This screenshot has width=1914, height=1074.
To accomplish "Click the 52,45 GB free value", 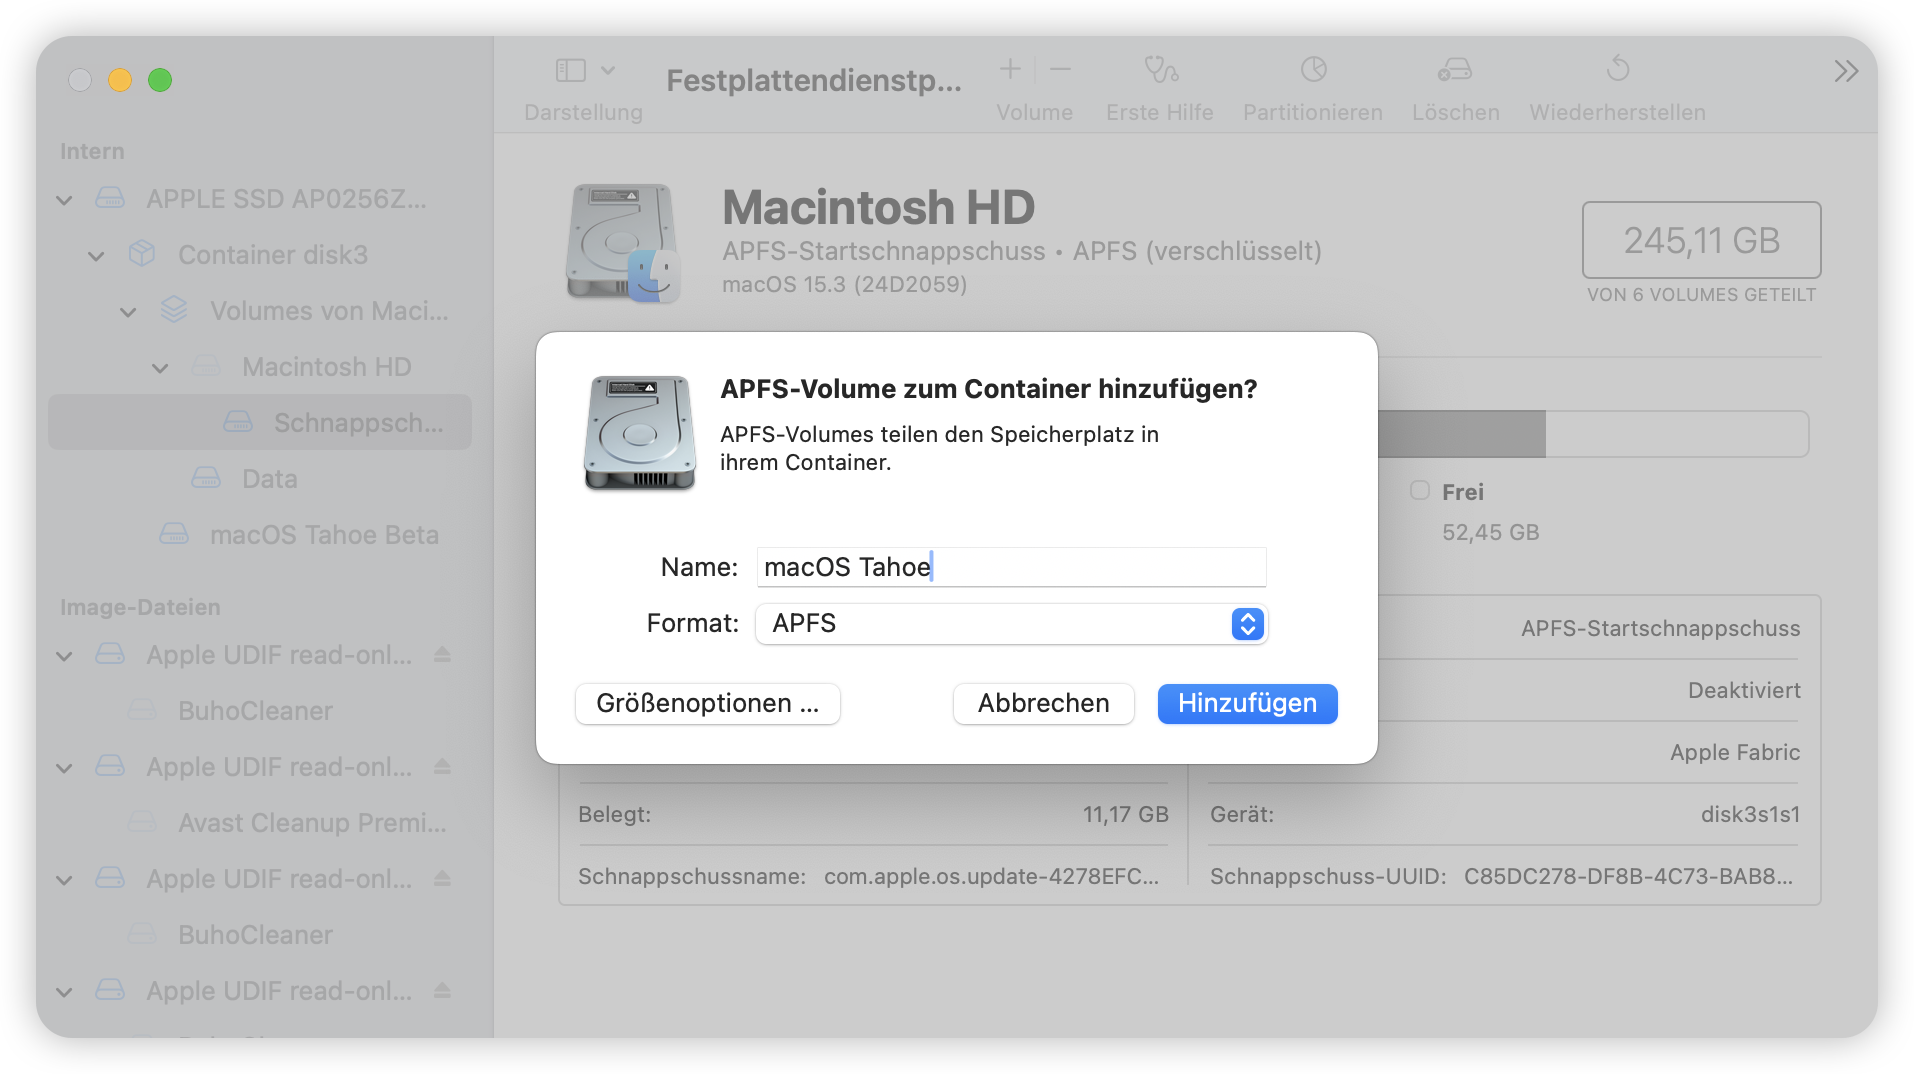I will click(1490, 532).
